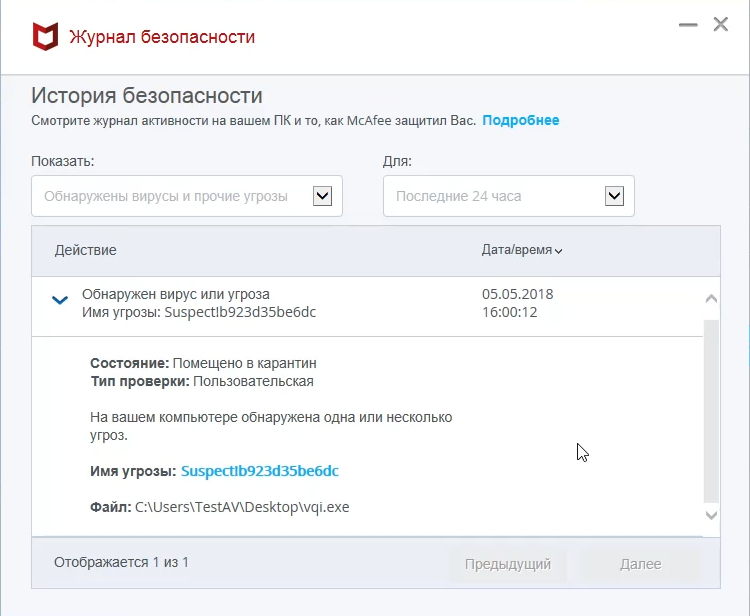The image size is (750, 616).
Task: Minimize the Журнал безопасности window
Action: [x=687, y=25]
